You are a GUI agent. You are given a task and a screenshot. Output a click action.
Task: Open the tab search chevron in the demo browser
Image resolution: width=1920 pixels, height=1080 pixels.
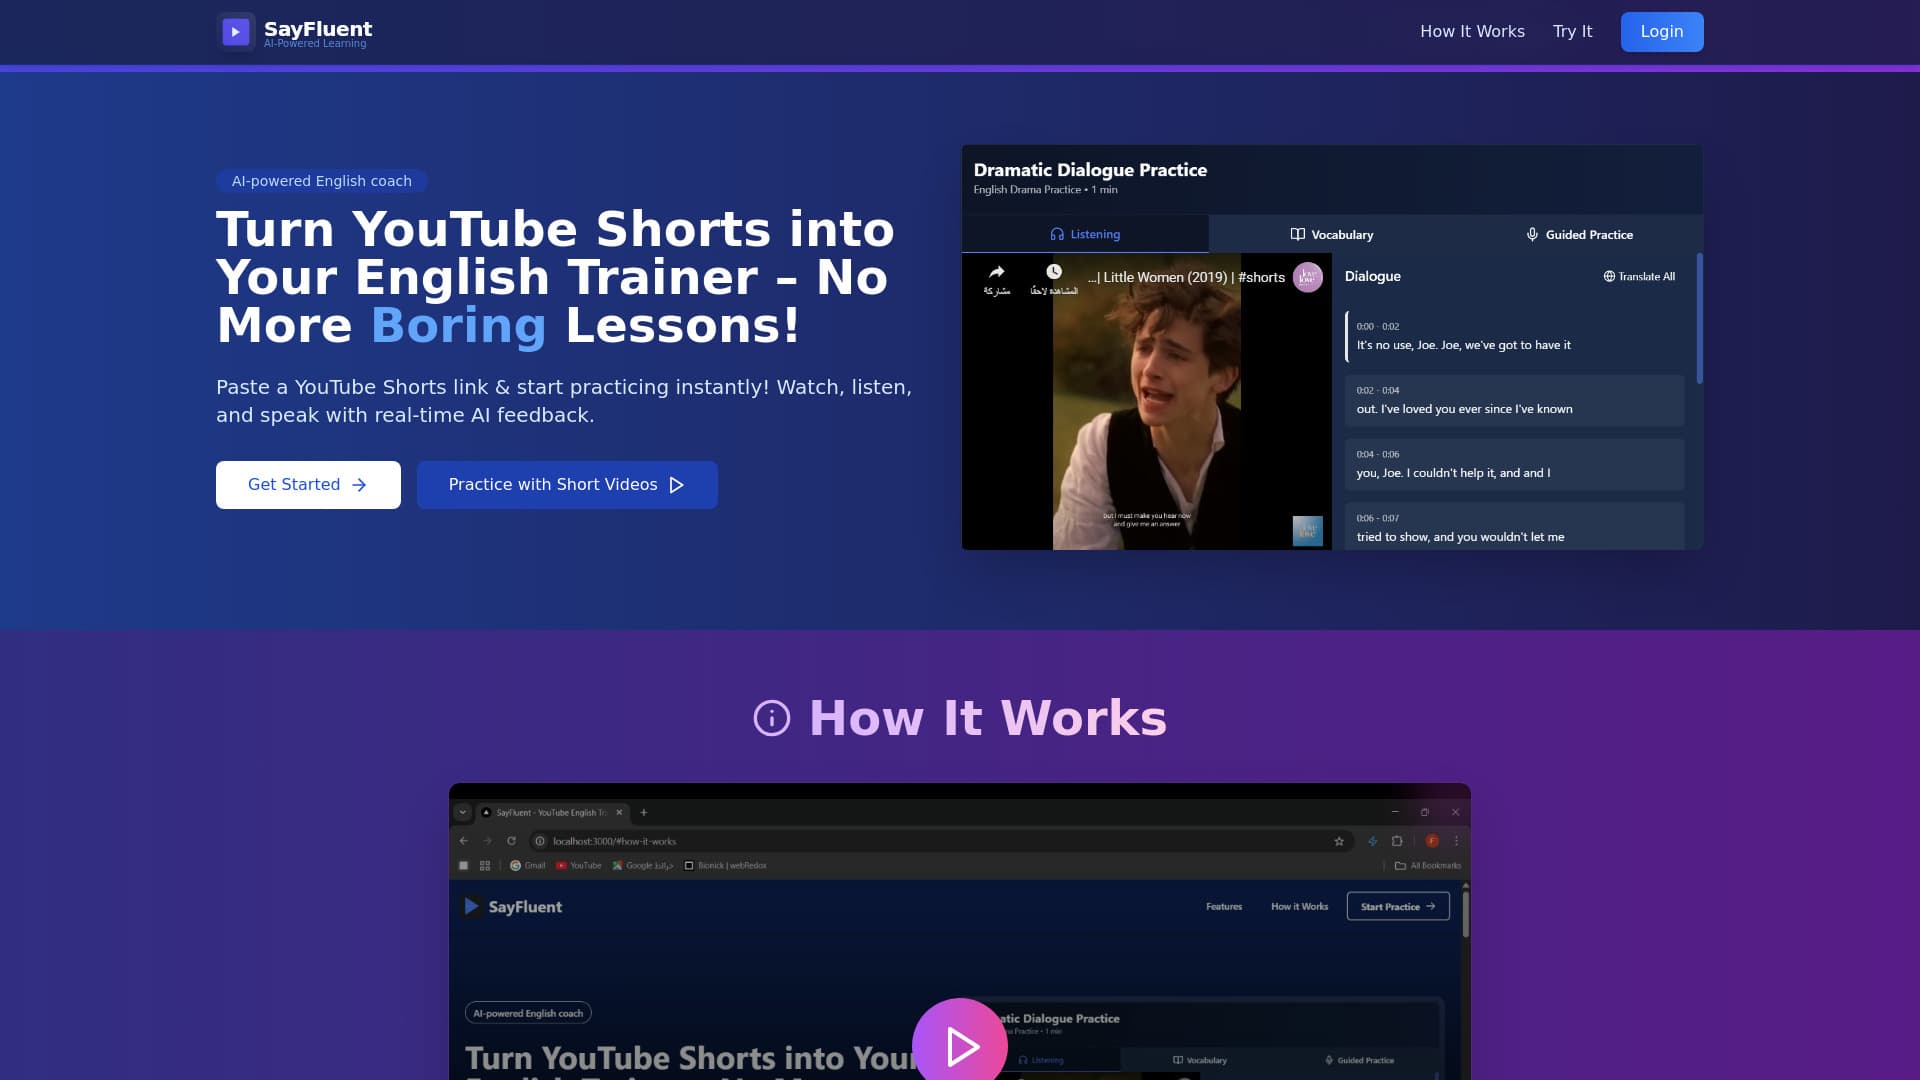tap(463, 813)
